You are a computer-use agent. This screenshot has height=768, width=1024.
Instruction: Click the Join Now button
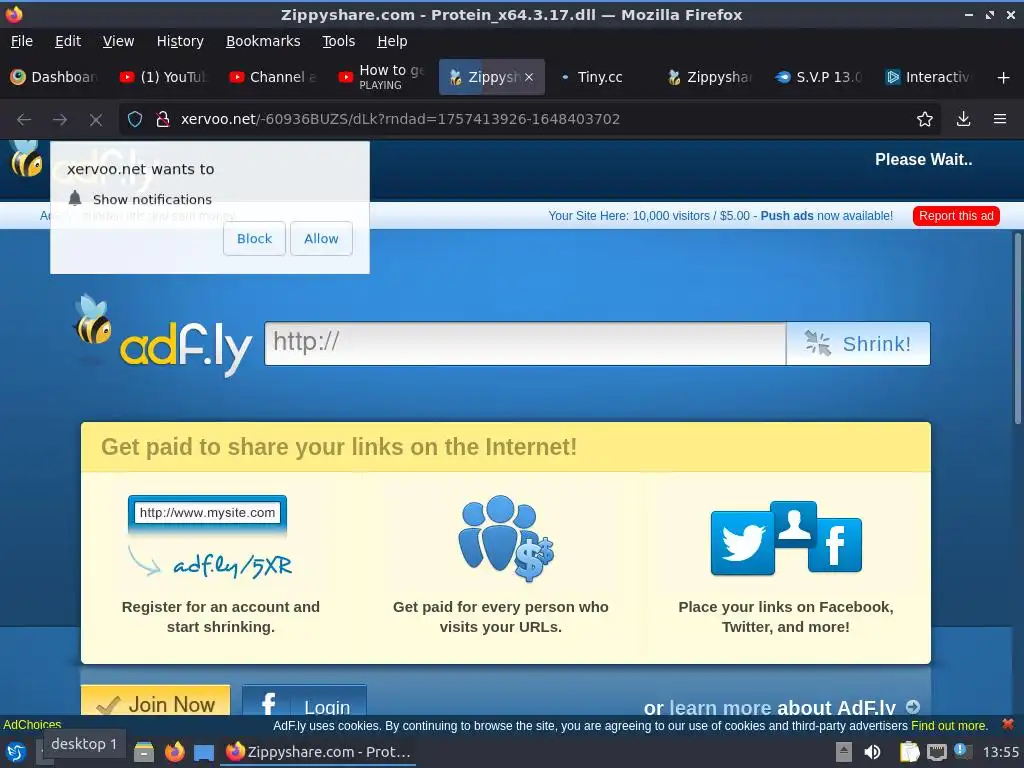pyautogui.click(x=155, y=701)
